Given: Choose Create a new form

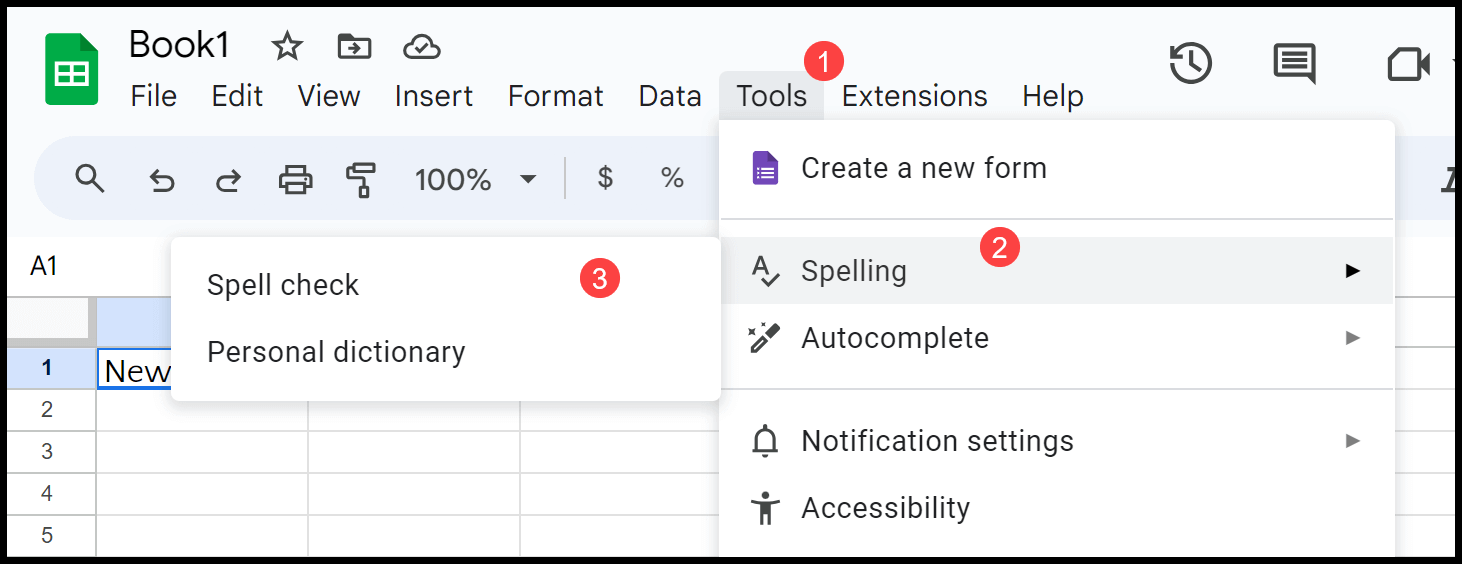Looking at the screenshot, I should 1057,168.
